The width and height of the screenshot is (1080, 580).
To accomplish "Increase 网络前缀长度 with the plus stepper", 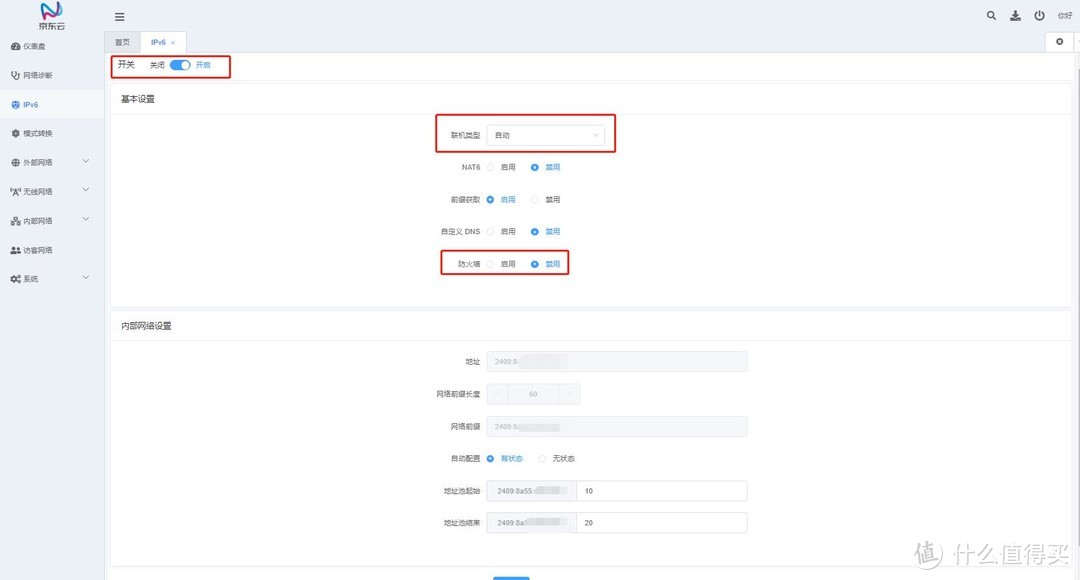I will (x=569, y=393).
